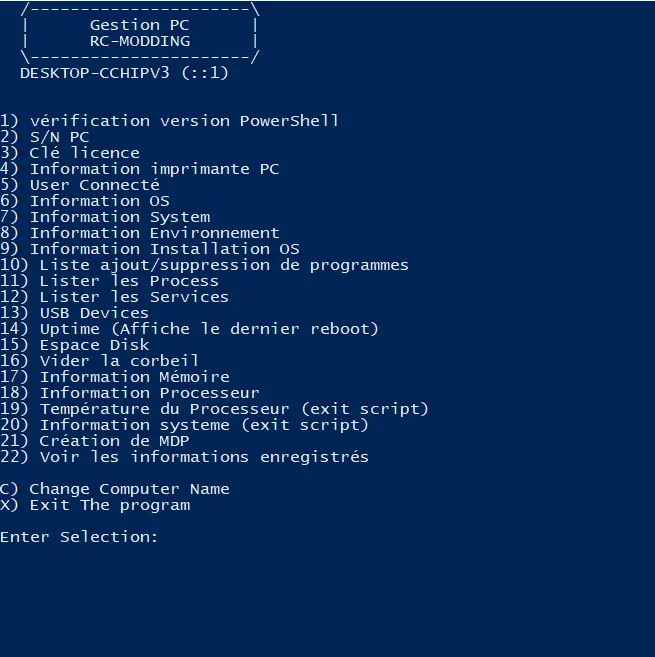This screenshot has width=655, height=657.
Task: Select Liste ajout/suppression de programmes
Action: [x=204, y=265]
